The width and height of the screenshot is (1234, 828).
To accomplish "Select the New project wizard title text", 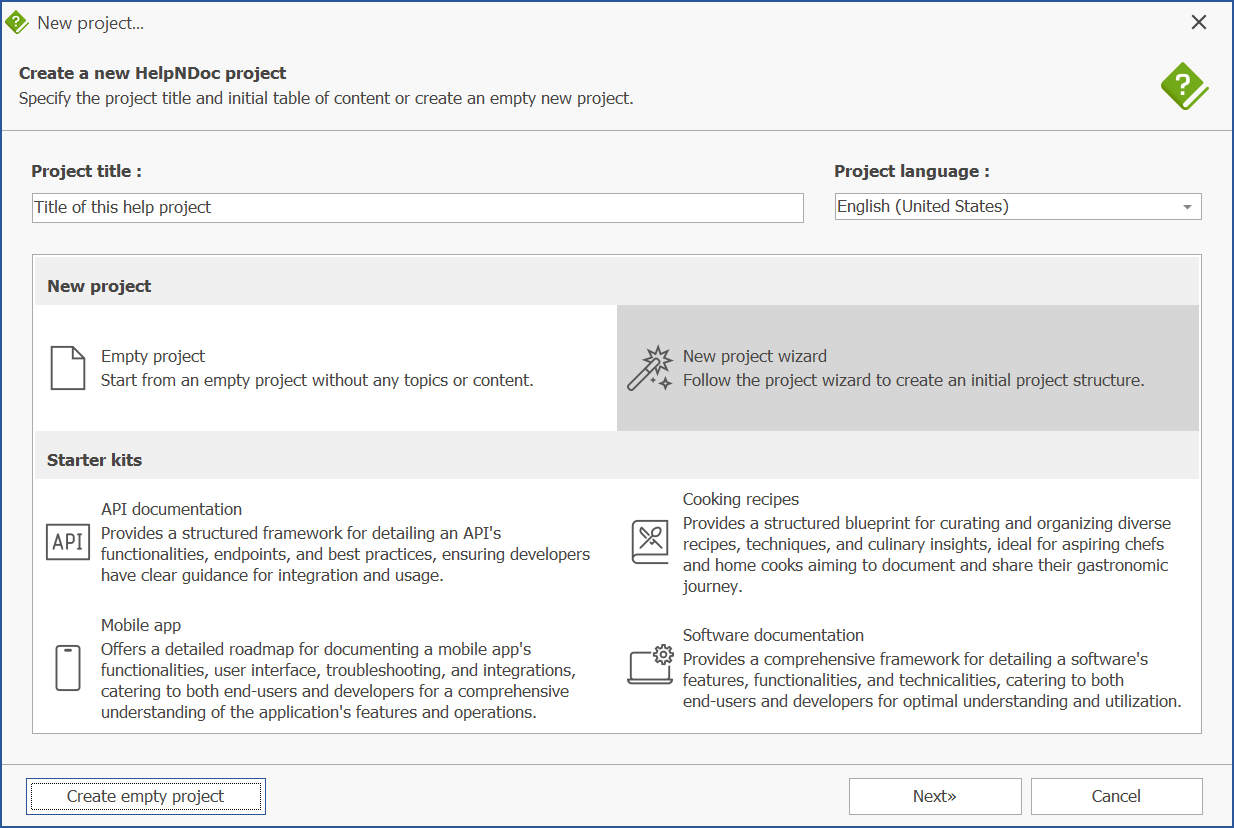I will pos(755,356).
